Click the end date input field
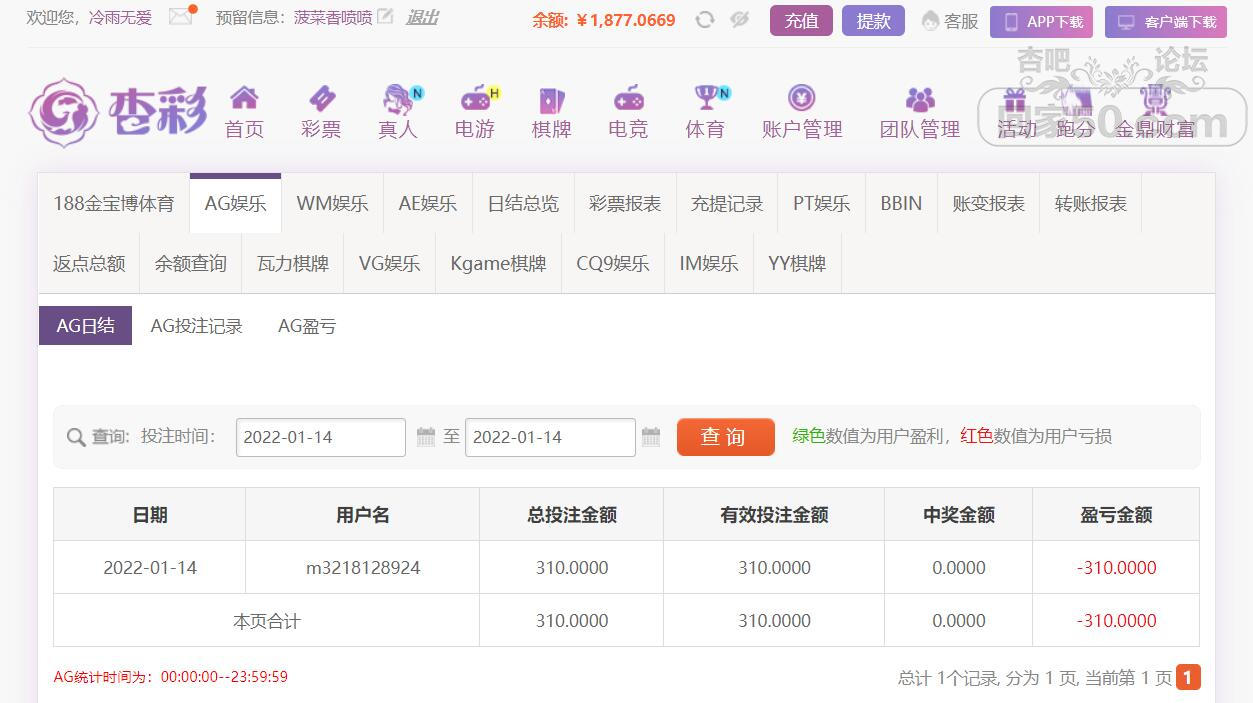1253x703 pixels. click(550, 437)
